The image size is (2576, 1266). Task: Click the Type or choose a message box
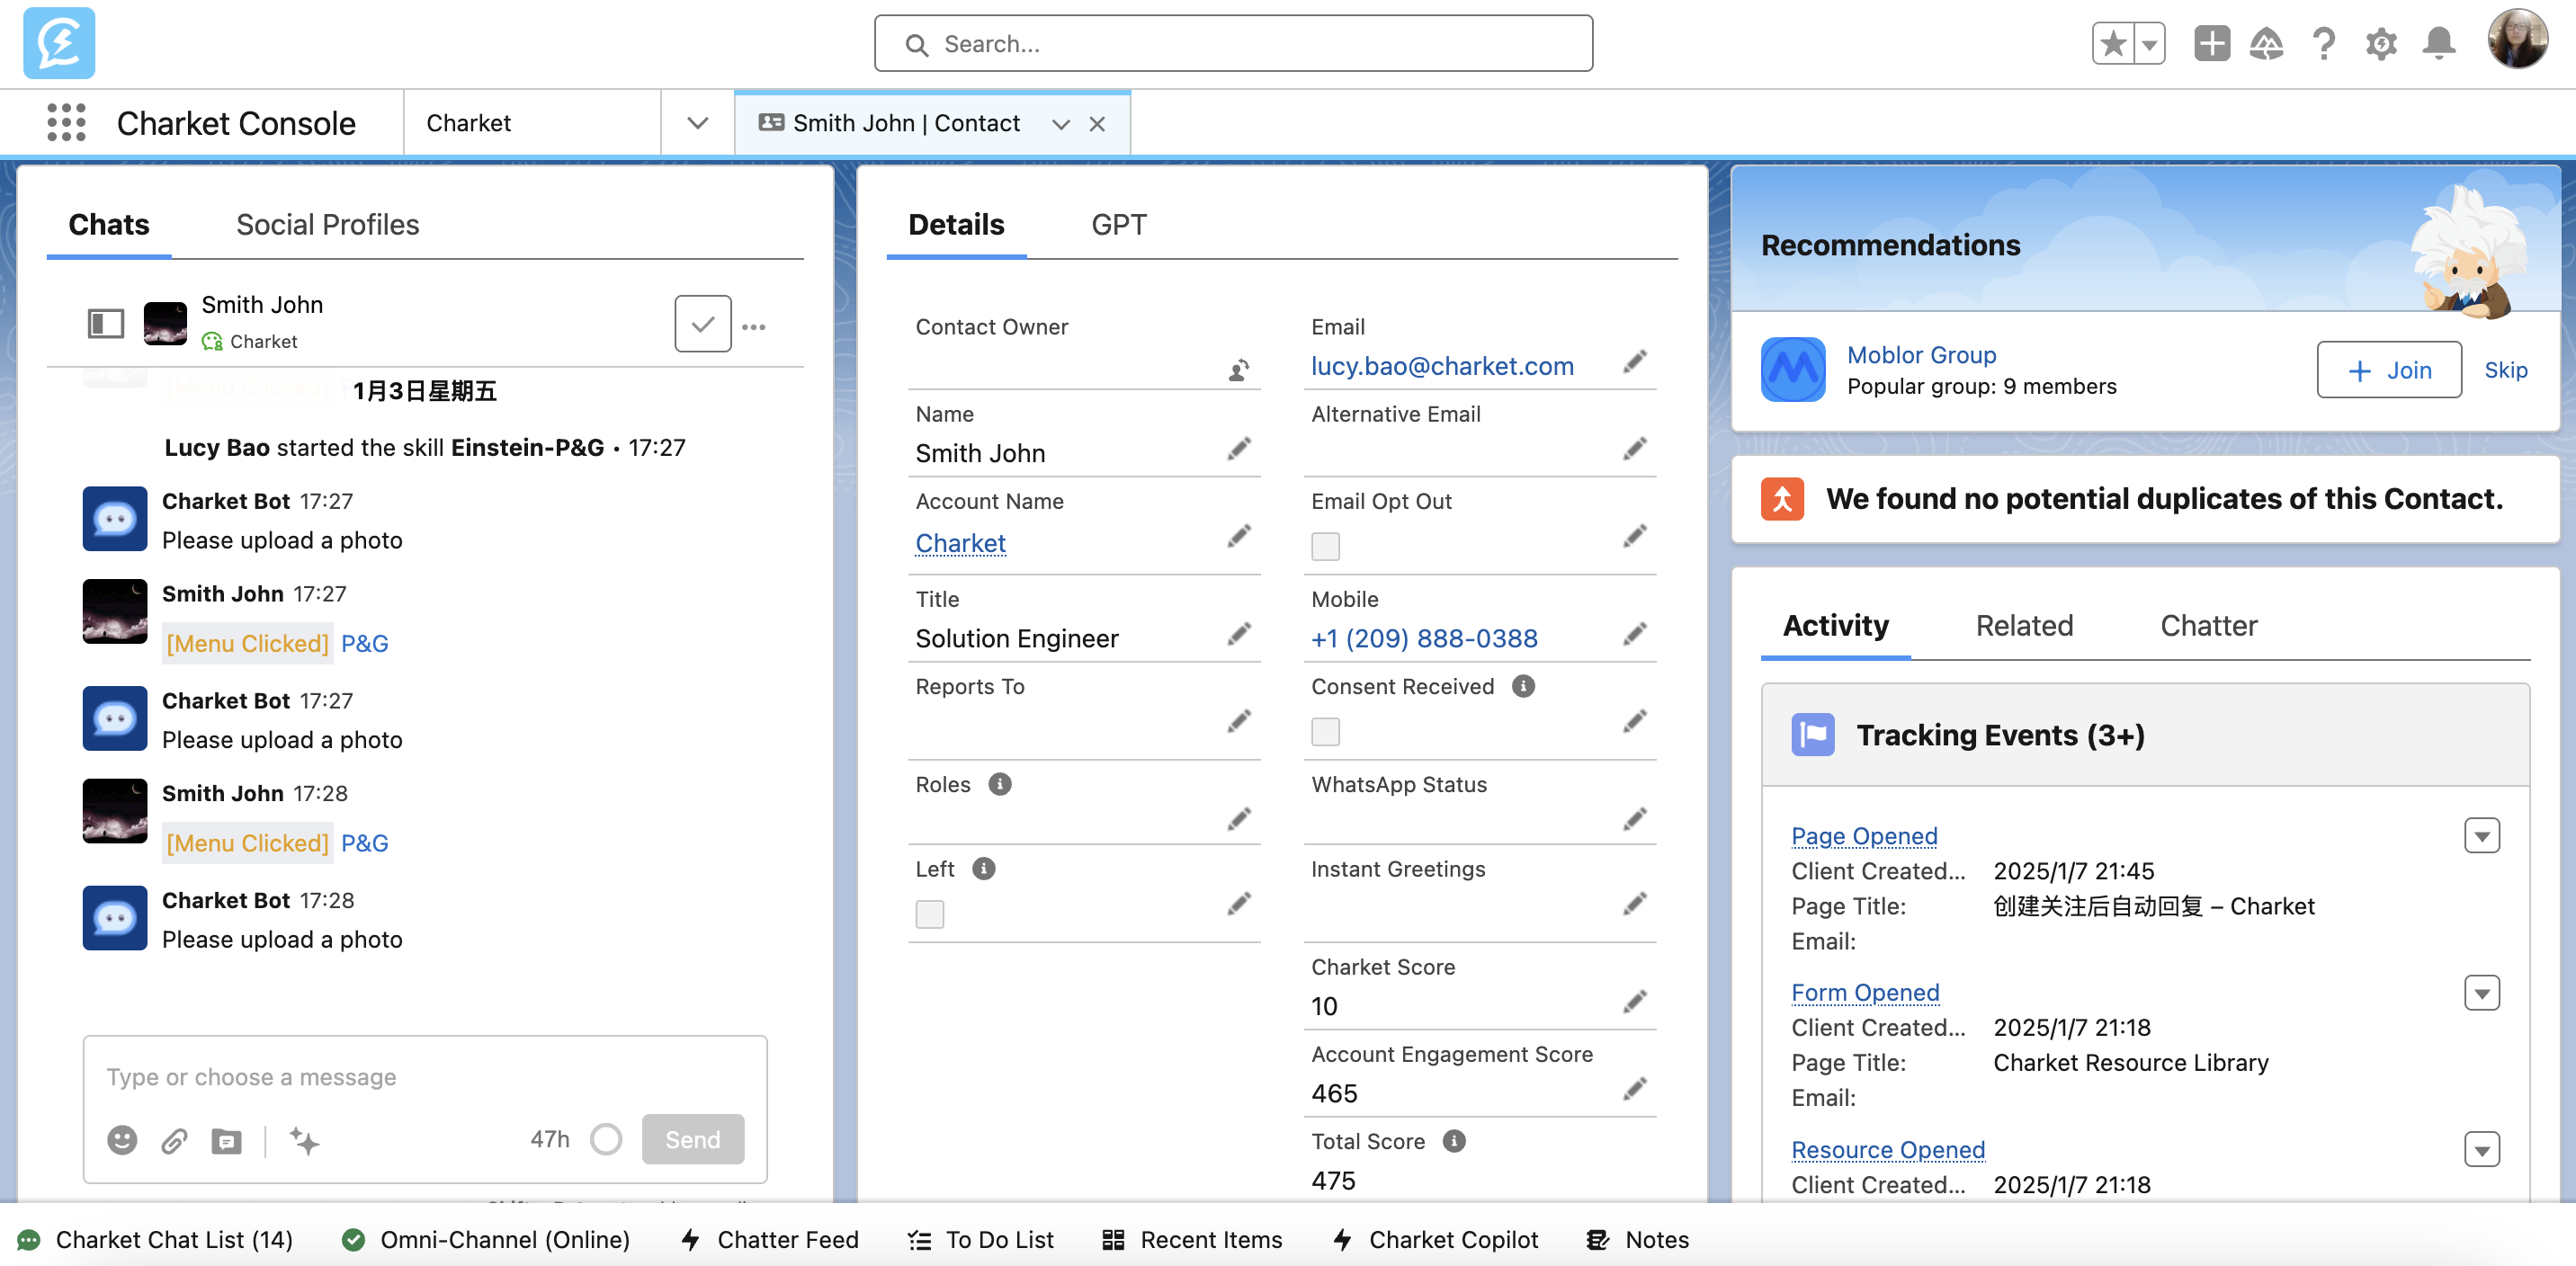(x=424, y=1076)
